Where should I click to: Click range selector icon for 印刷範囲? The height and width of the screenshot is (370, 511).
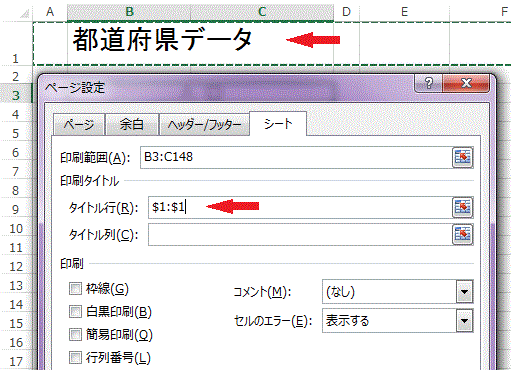pos(463,157)
